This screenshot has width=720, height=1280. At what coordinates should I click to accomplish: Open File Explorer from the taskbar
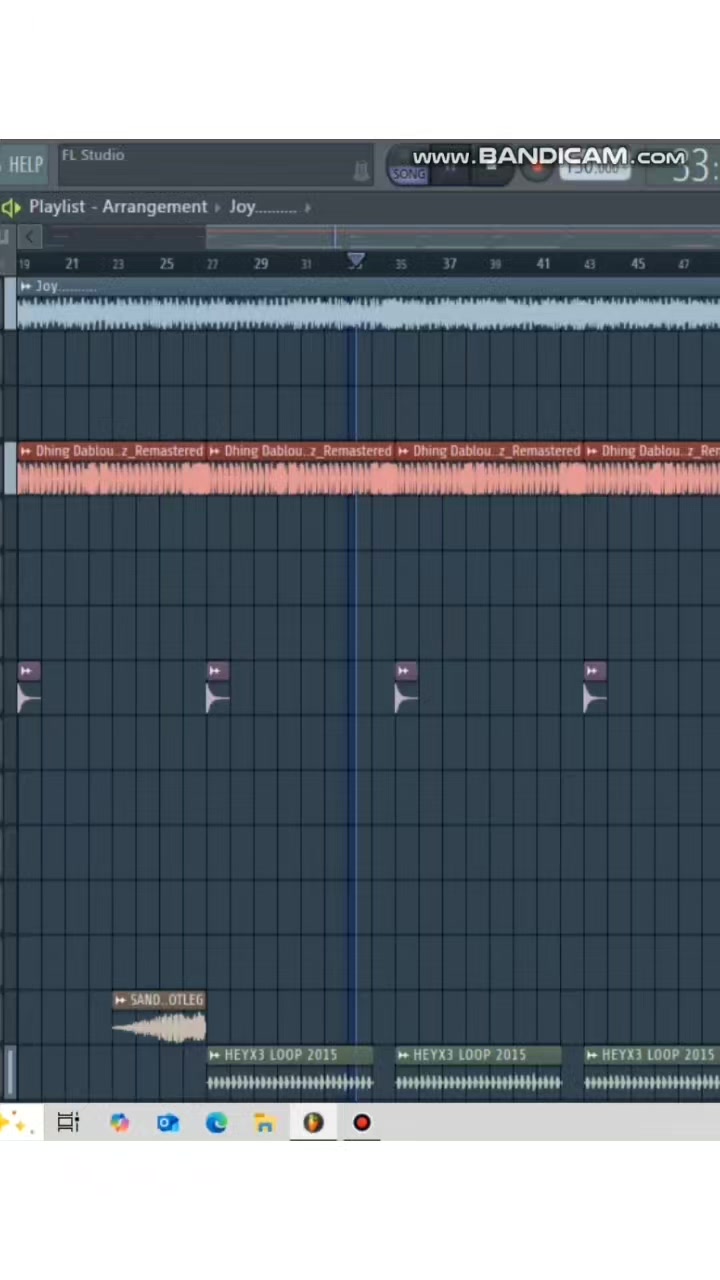pos(264,1123)
